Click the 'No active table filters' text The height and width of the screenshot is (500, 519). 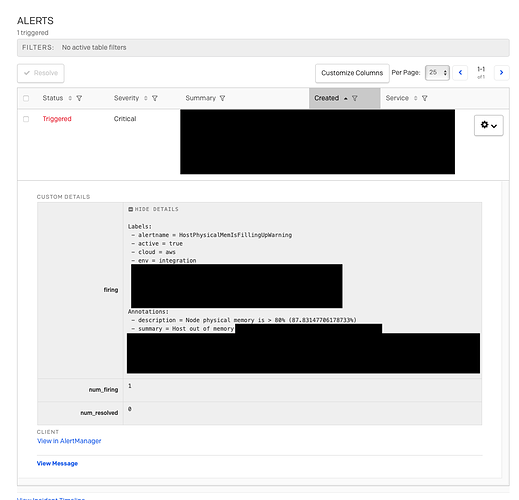click(x=94, y=48)
